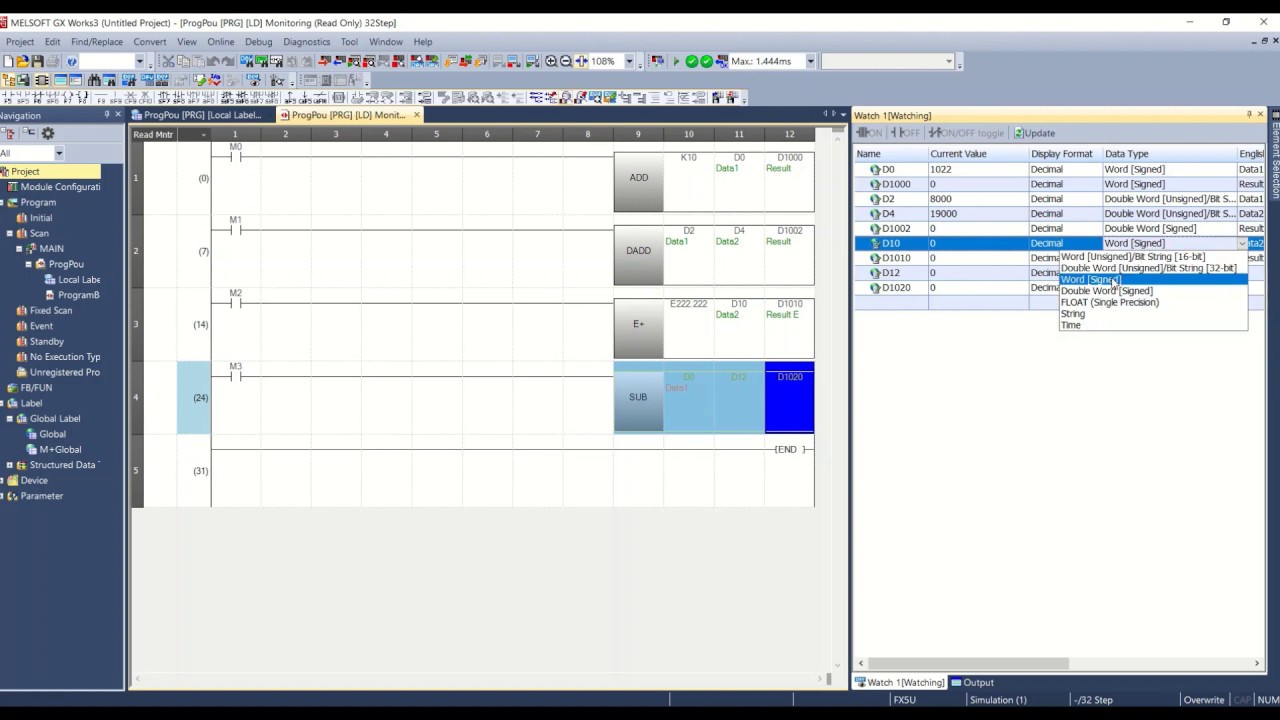The image size is (1280, 720).
Task: Open the D10 data type dropdown arrow
Action: [1242, 243]
